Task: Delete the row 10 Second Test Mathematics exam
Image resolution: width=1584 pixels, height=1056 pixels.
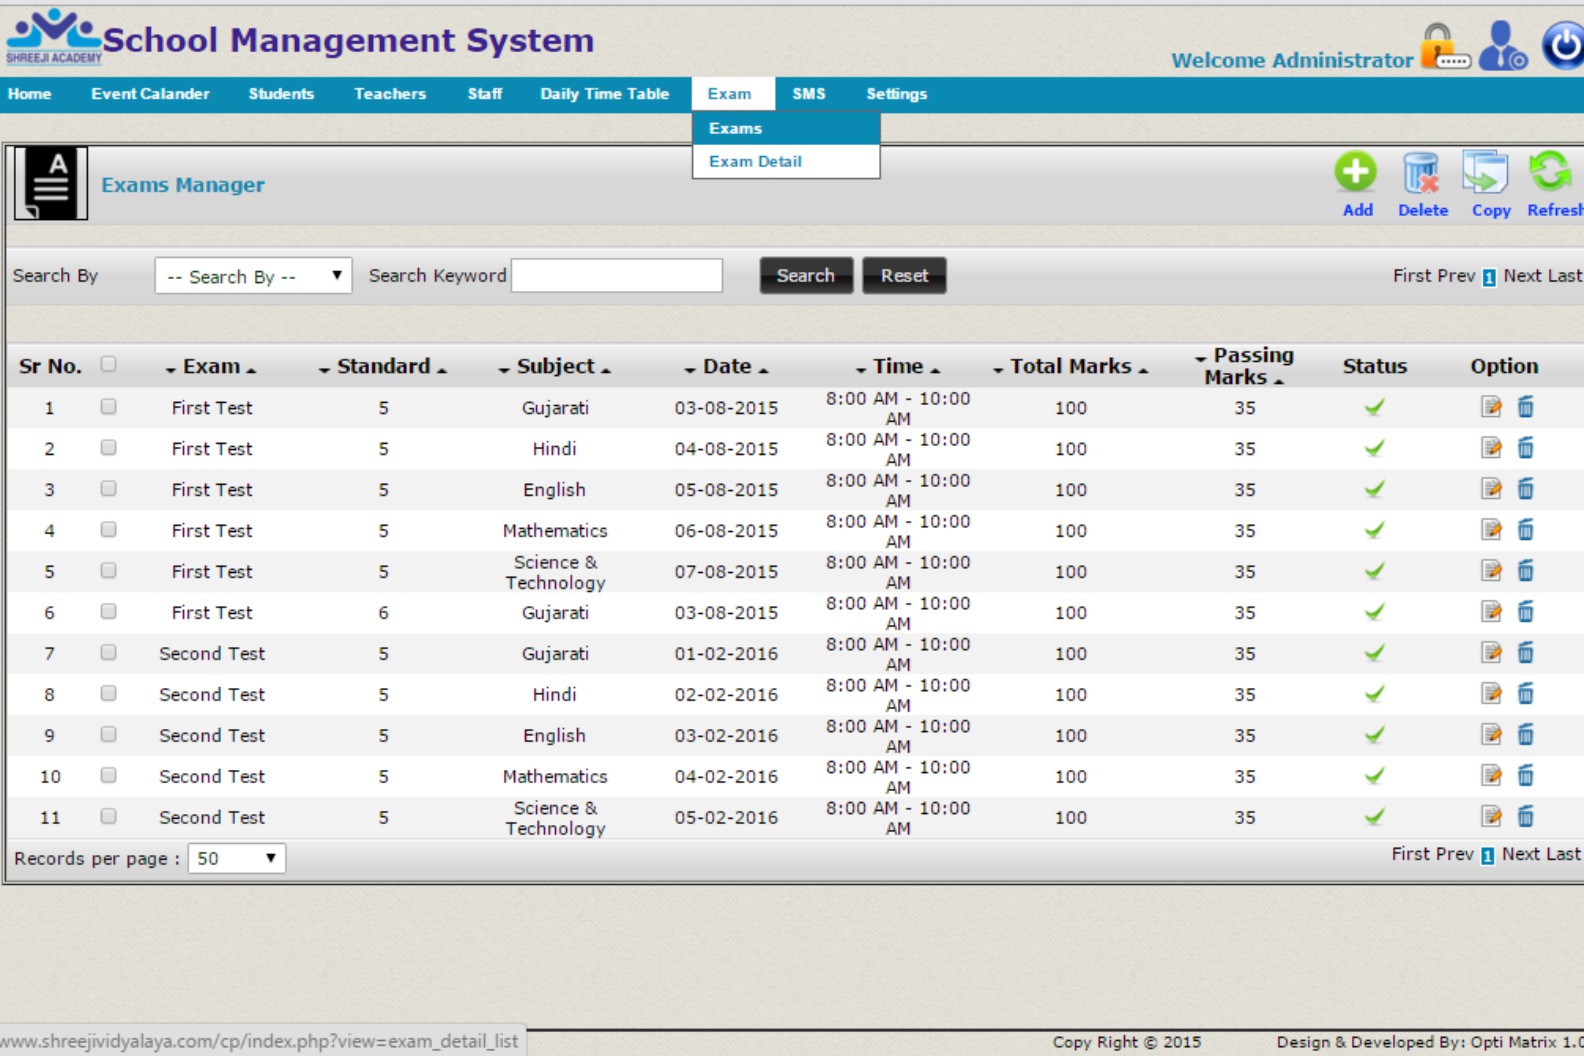Action: [x=1525, y=776]
